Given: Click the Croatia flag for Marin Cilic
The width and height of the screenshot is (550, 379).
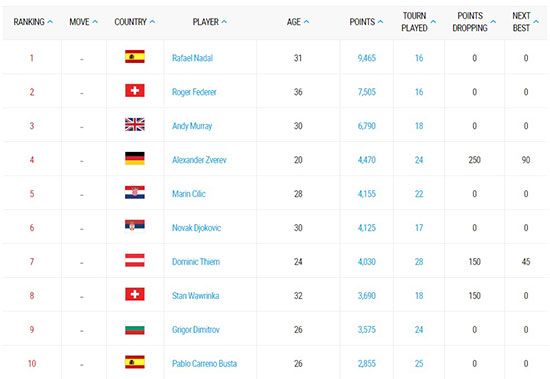Looking at the screenshot, I should pyautogui.click(x=135, y=192).
